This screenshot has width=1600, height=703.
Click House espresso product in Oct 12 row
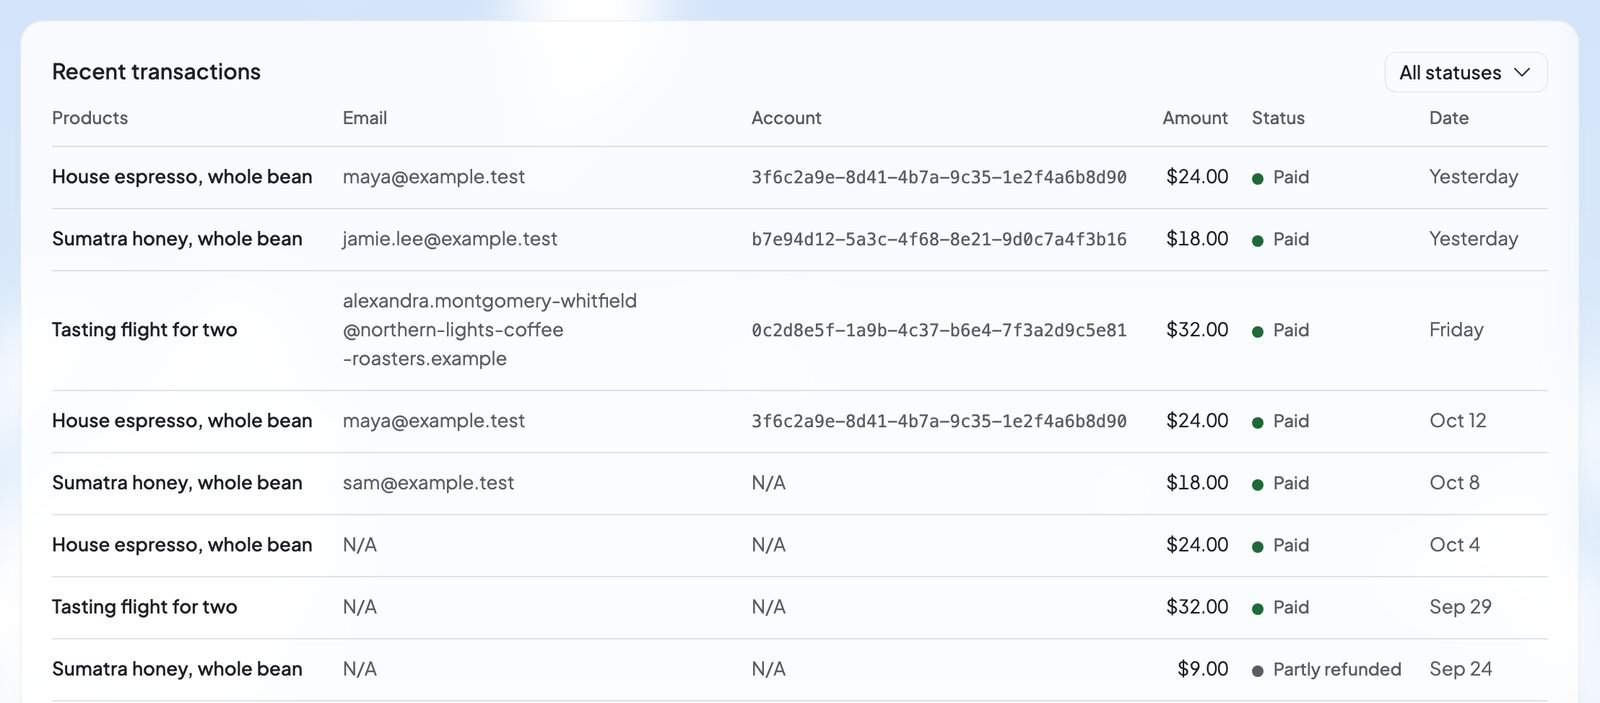[x=182, y=421]
